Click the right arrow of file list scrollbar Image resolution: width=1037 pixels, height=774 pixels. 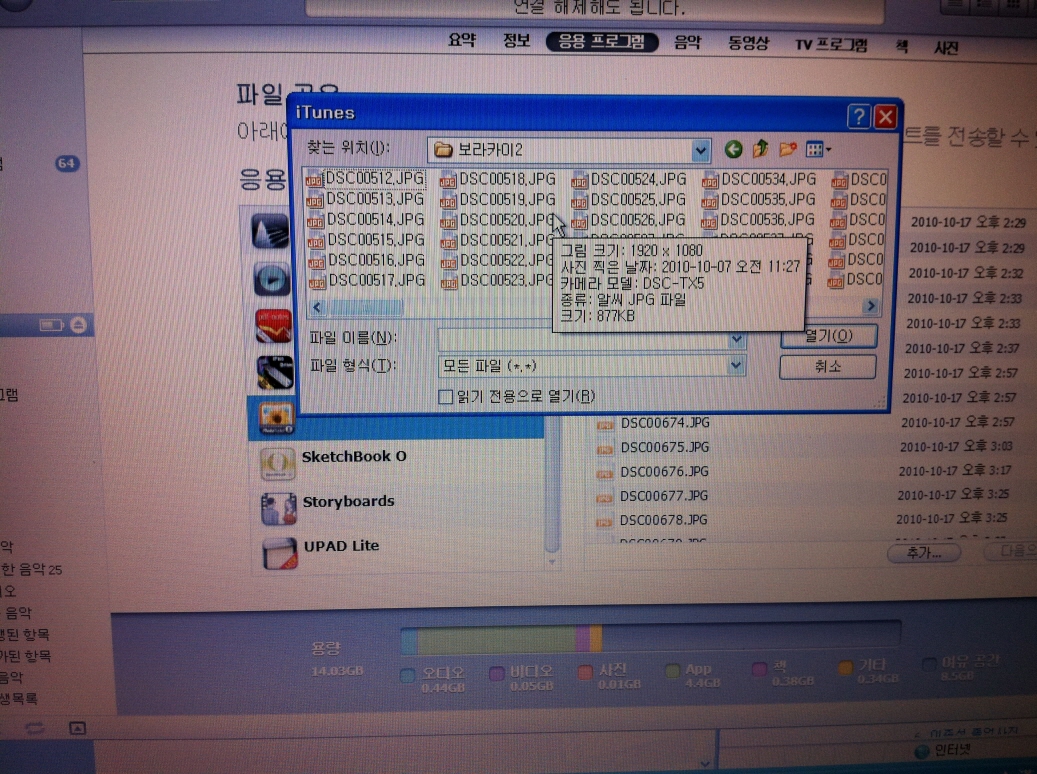coord(871,306)
